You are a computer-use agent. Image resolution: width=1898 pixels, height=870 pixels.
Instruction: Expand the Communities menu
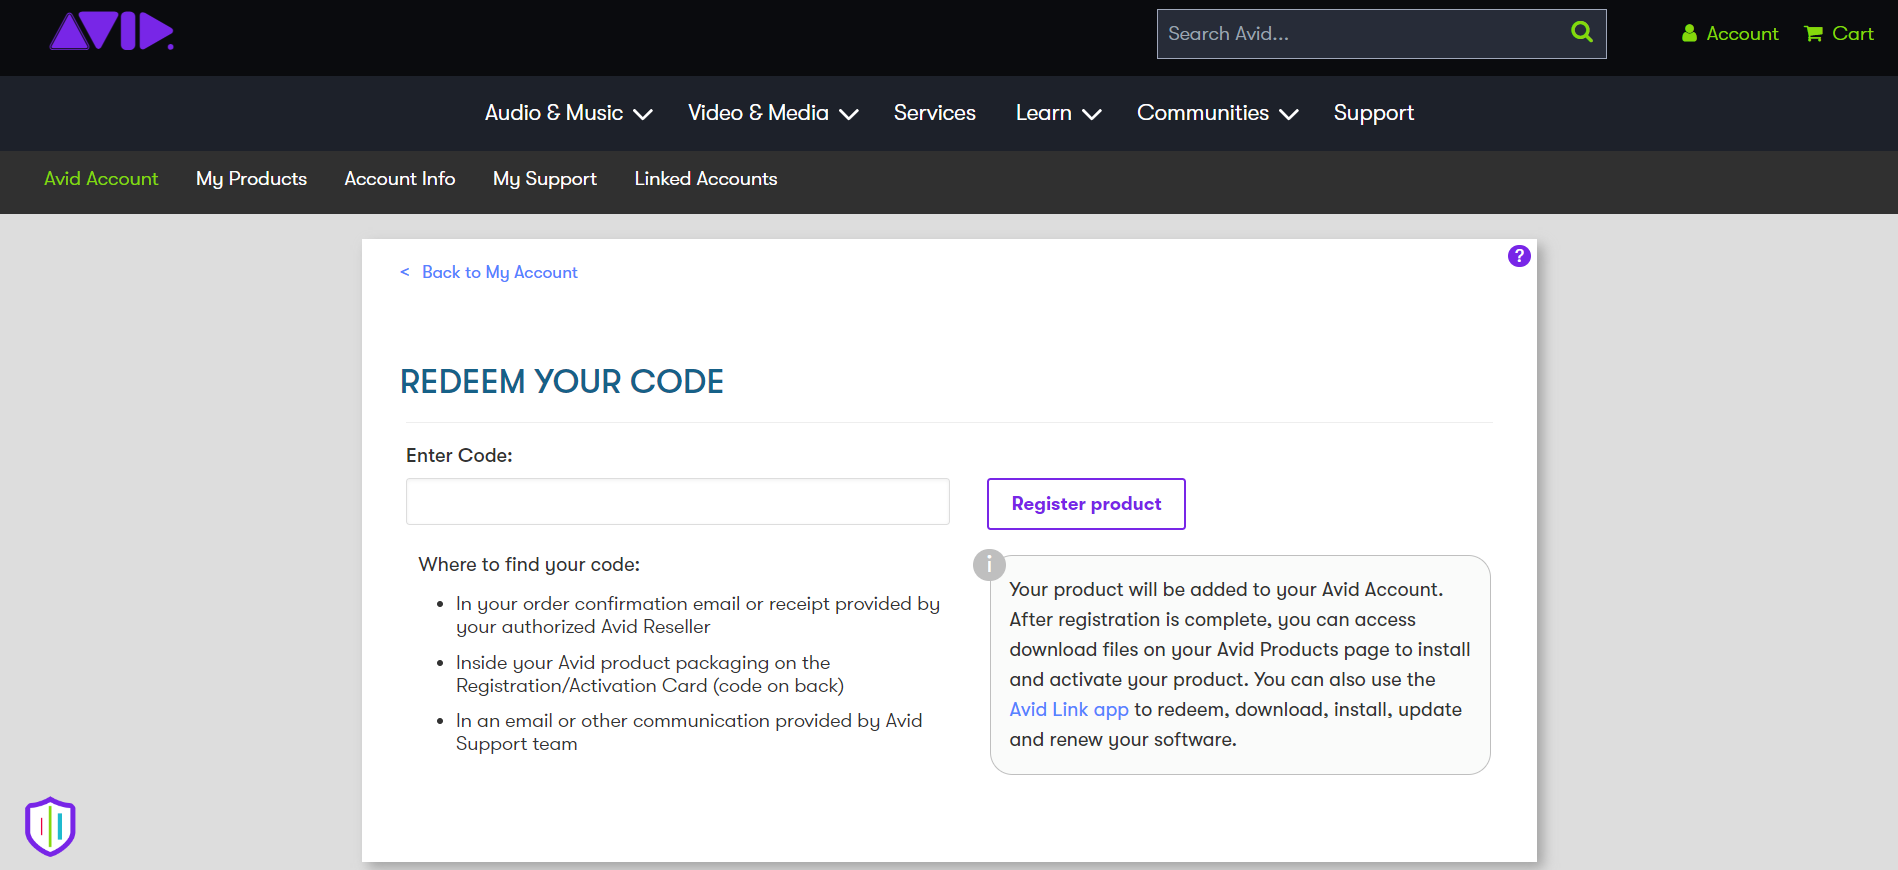point(1217,113)
